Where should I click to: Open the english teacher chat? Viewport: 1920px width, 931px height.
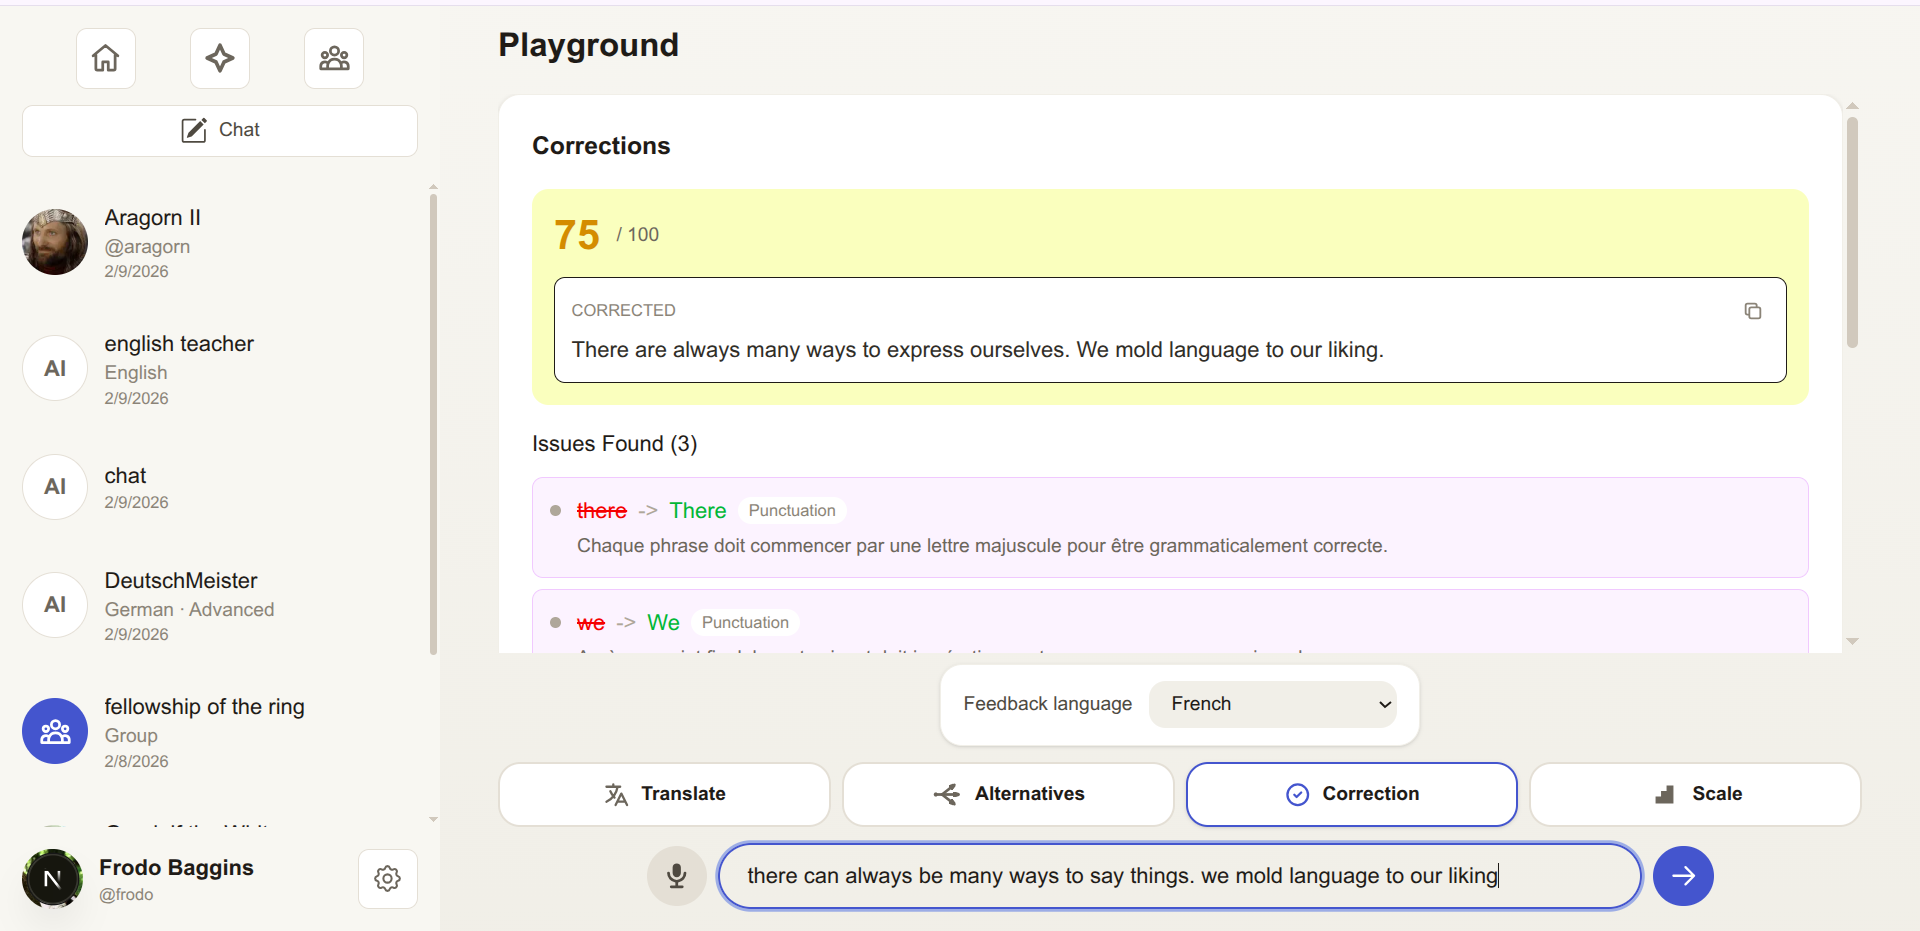(179, 369)
